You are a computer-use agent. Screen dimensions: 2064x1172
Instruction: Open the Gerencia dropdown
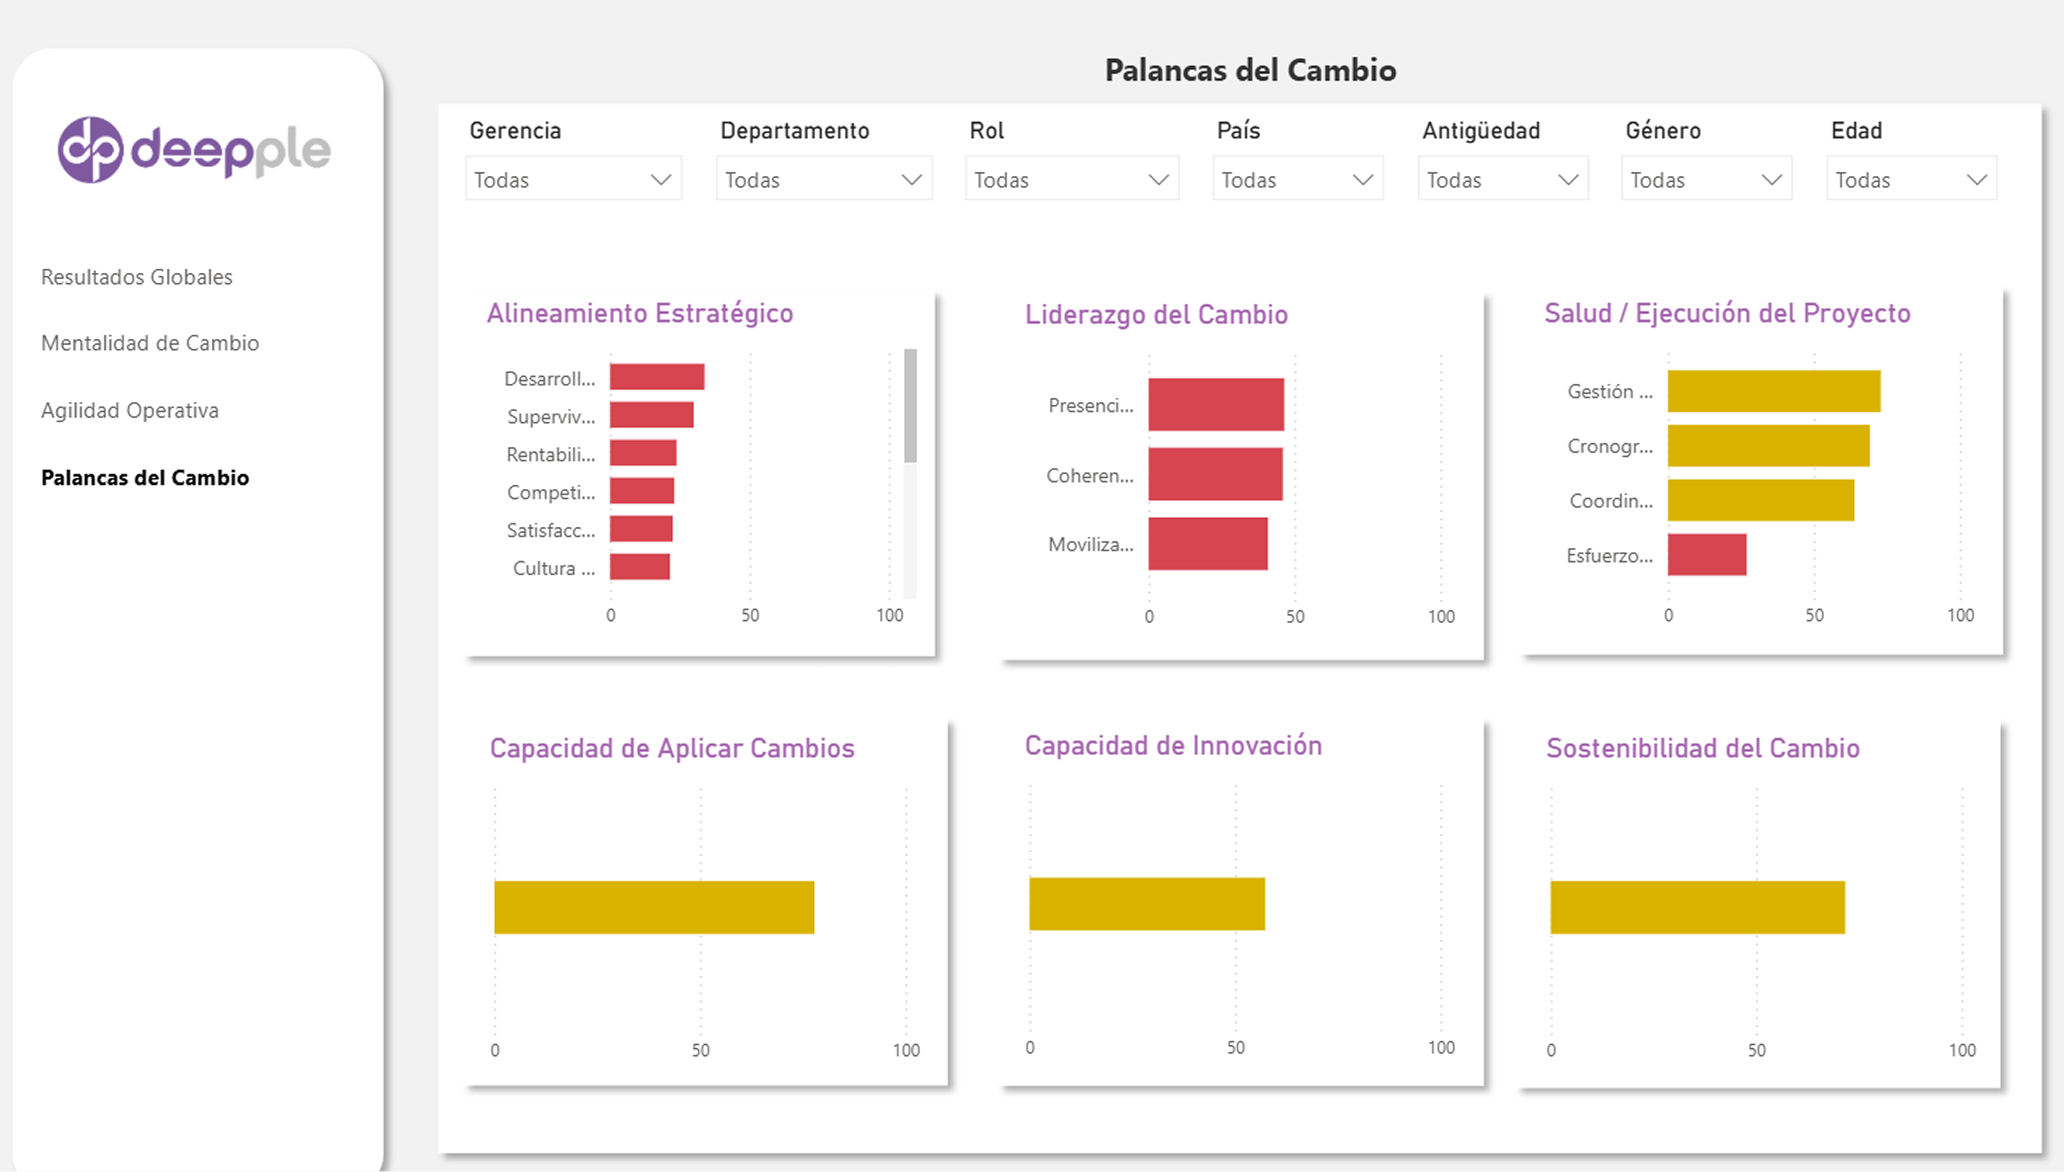click(572, 180)
